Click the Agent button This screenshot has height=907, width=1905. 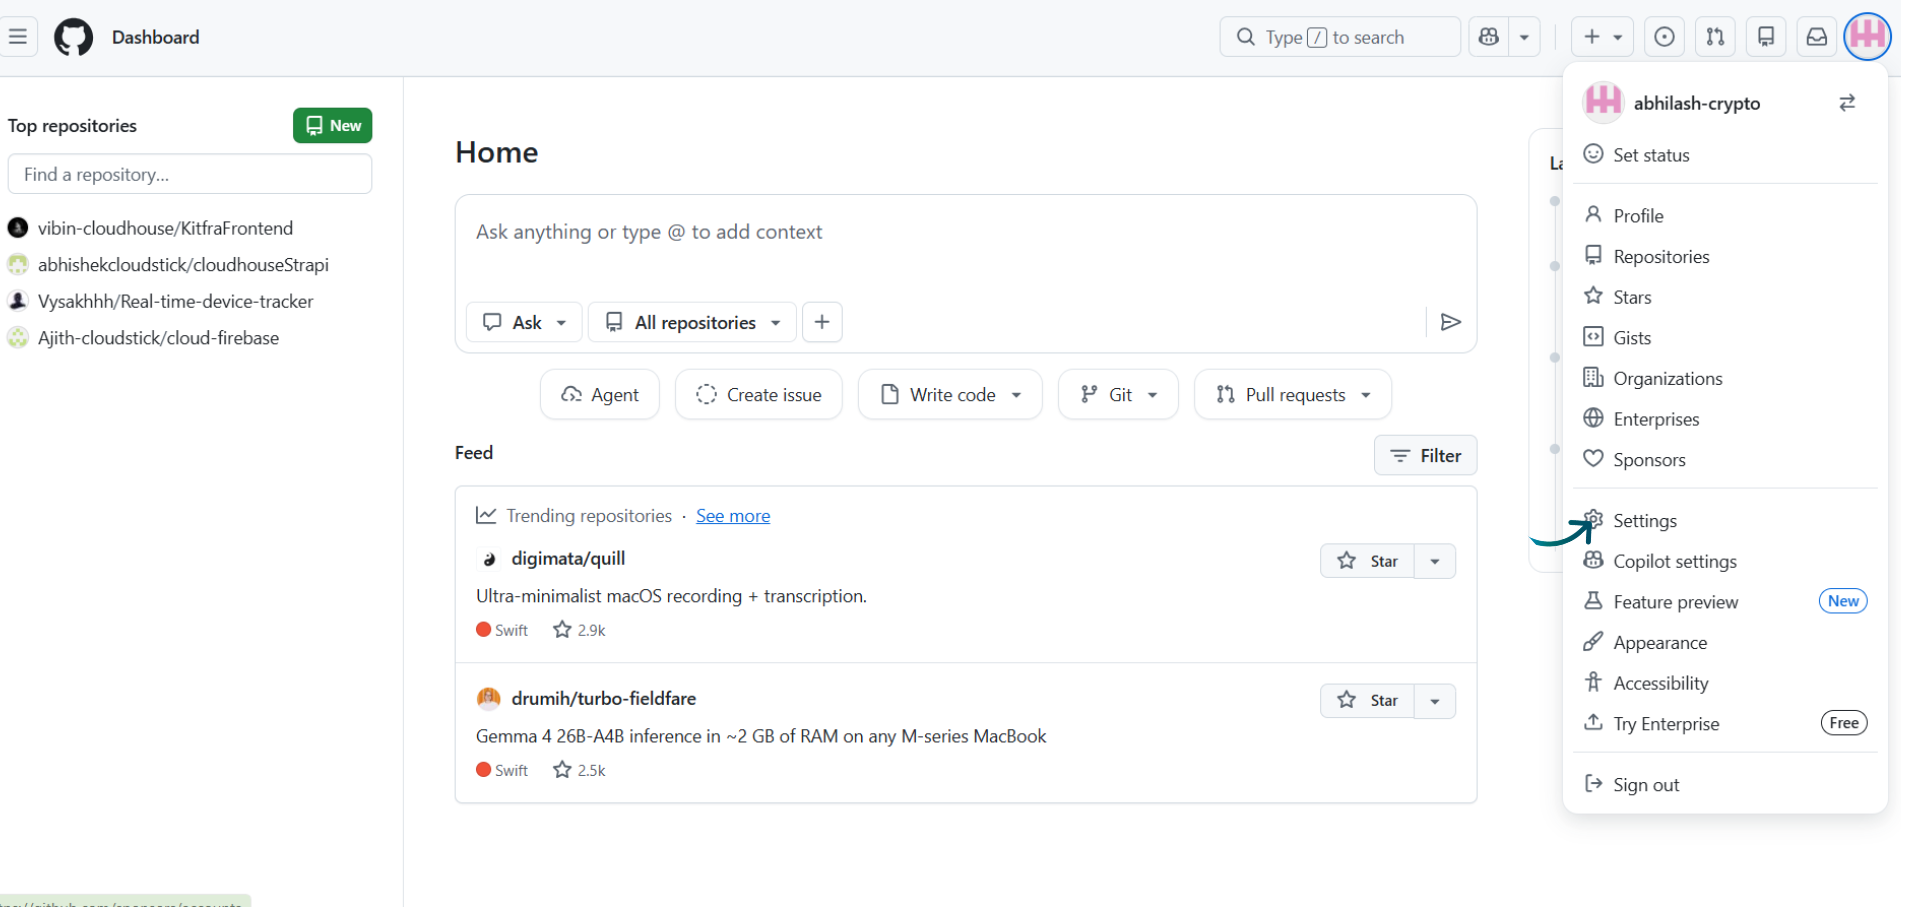point(600,395)
